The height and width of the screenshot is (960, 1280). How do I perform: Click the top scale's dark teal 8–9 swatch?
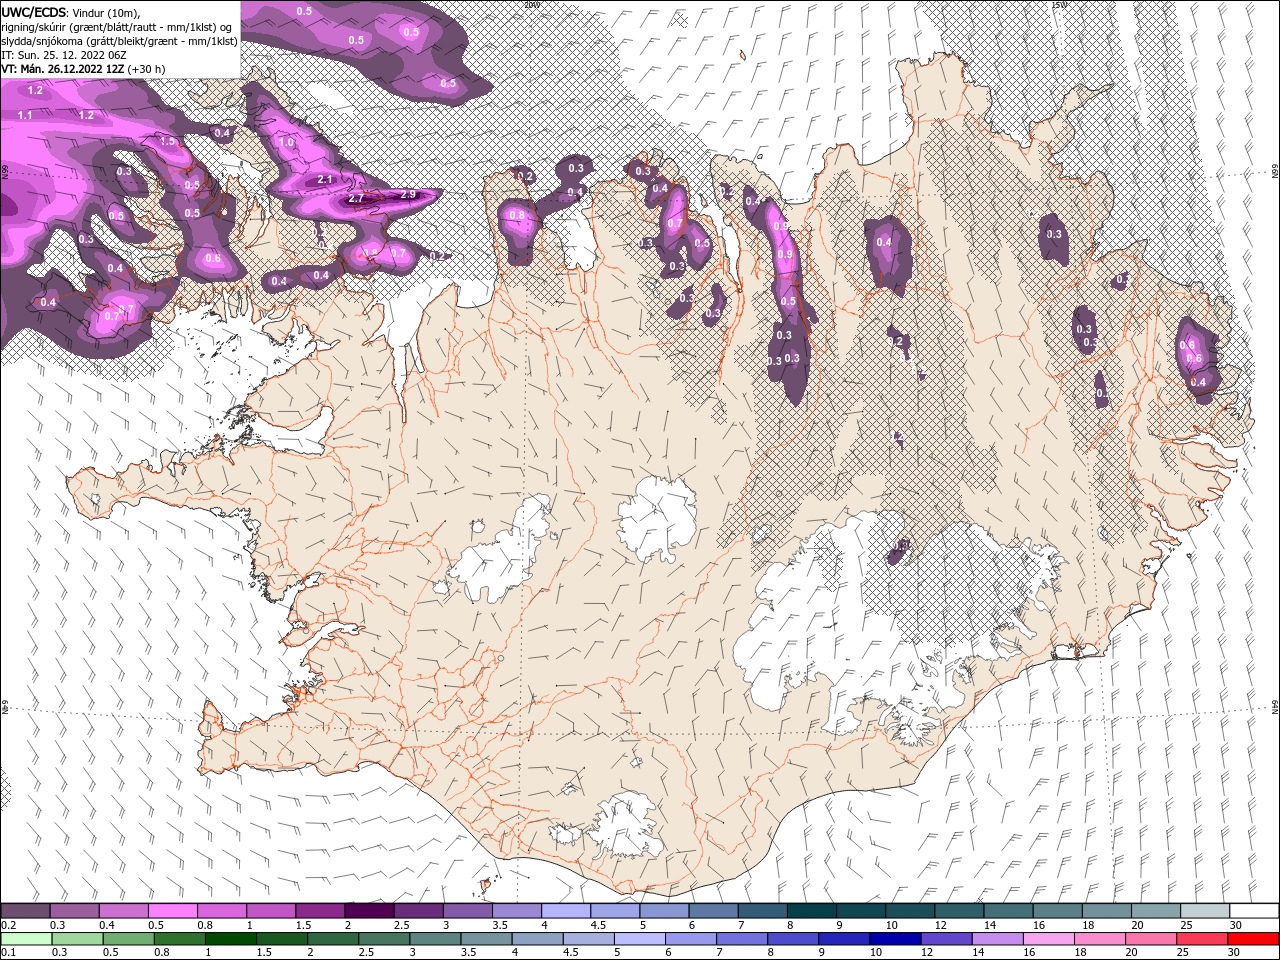click(x=813, y=911)
